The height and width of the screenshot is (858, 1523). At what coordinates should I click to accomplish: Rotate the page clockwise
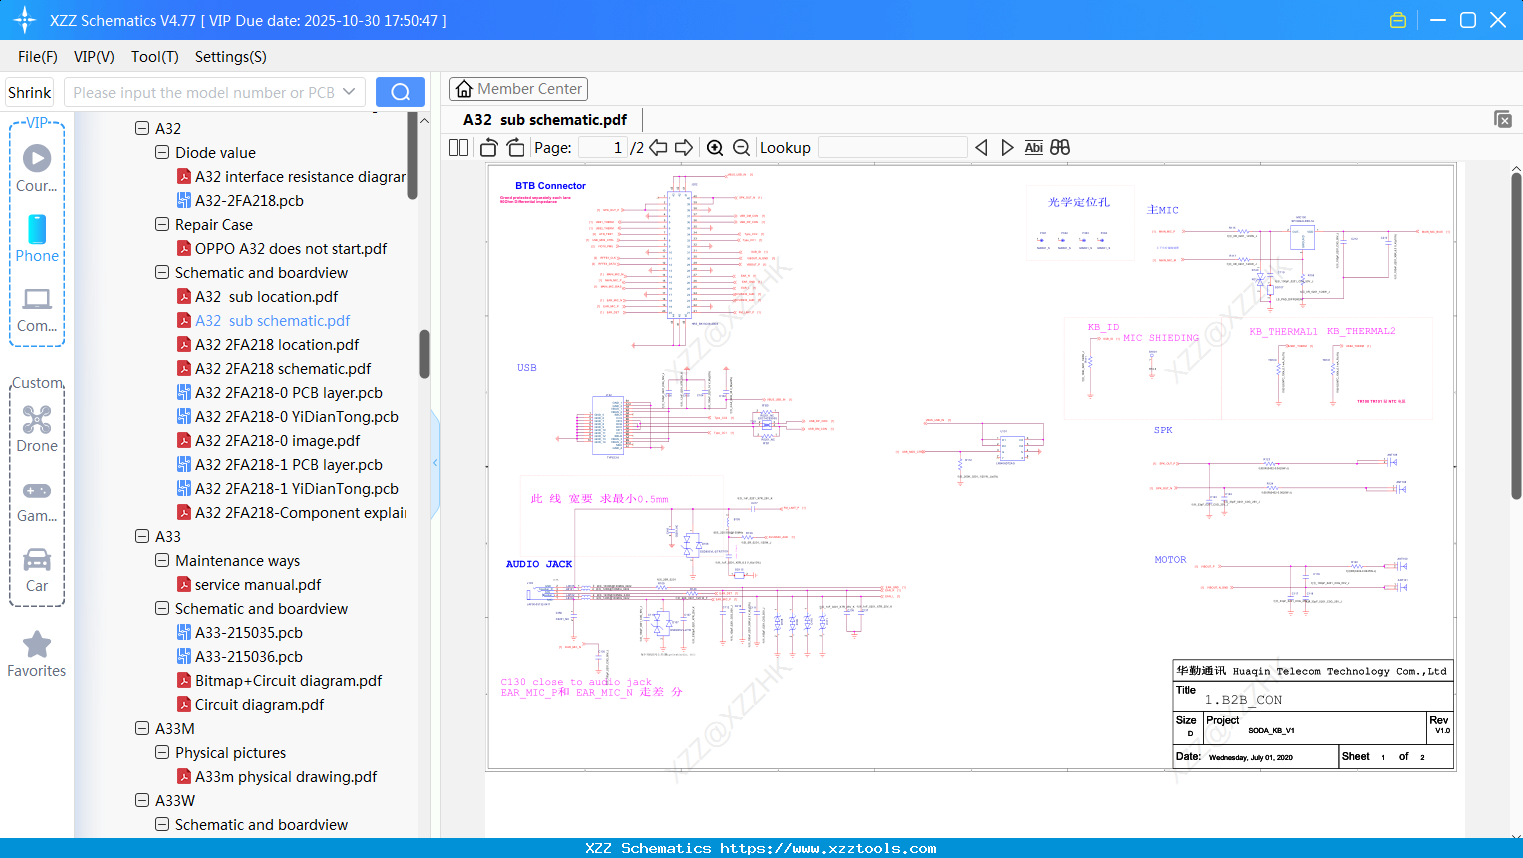[x=515, y=148]
